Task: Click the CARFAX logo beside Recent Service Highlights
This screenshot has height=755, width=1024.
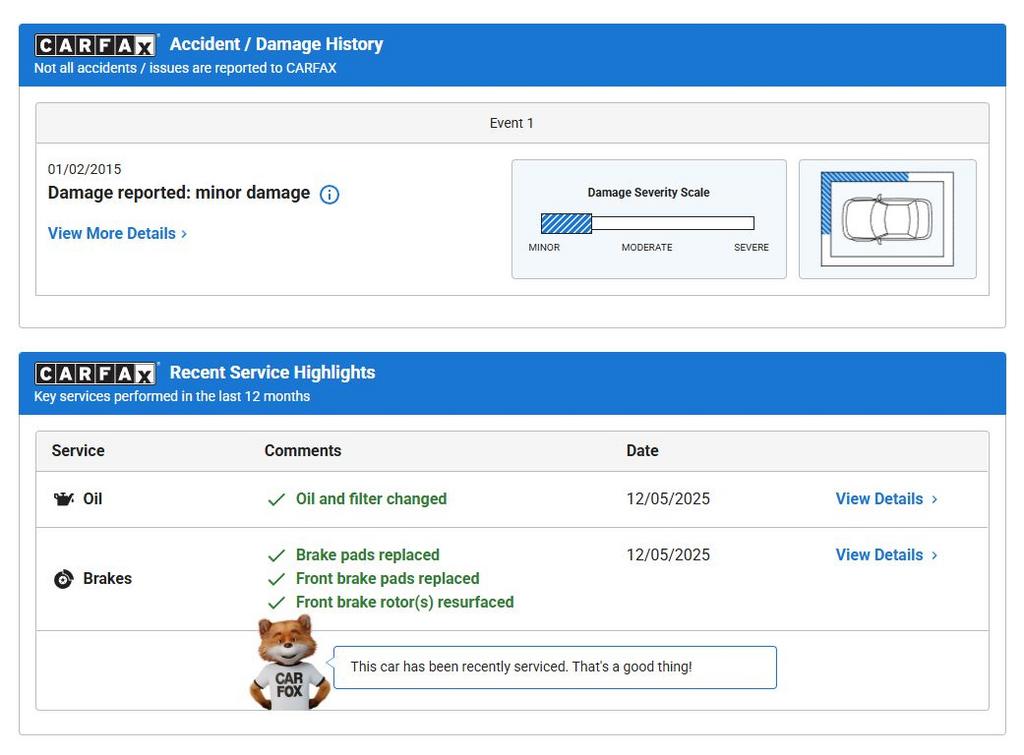Action: tap(96, 373)
